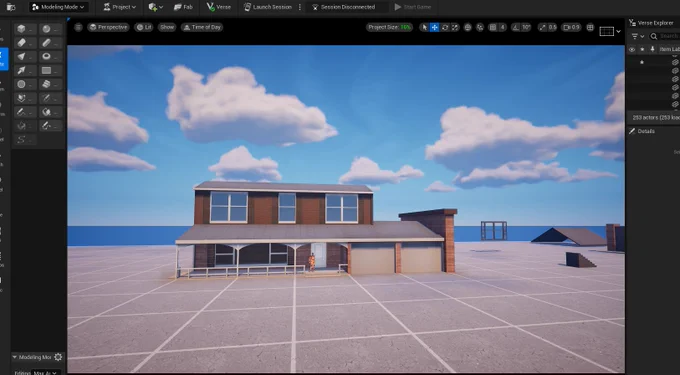Viewport: 680px width, 375px height.
Task: Toggle grid snapping
Action: (x=493, y=27)
